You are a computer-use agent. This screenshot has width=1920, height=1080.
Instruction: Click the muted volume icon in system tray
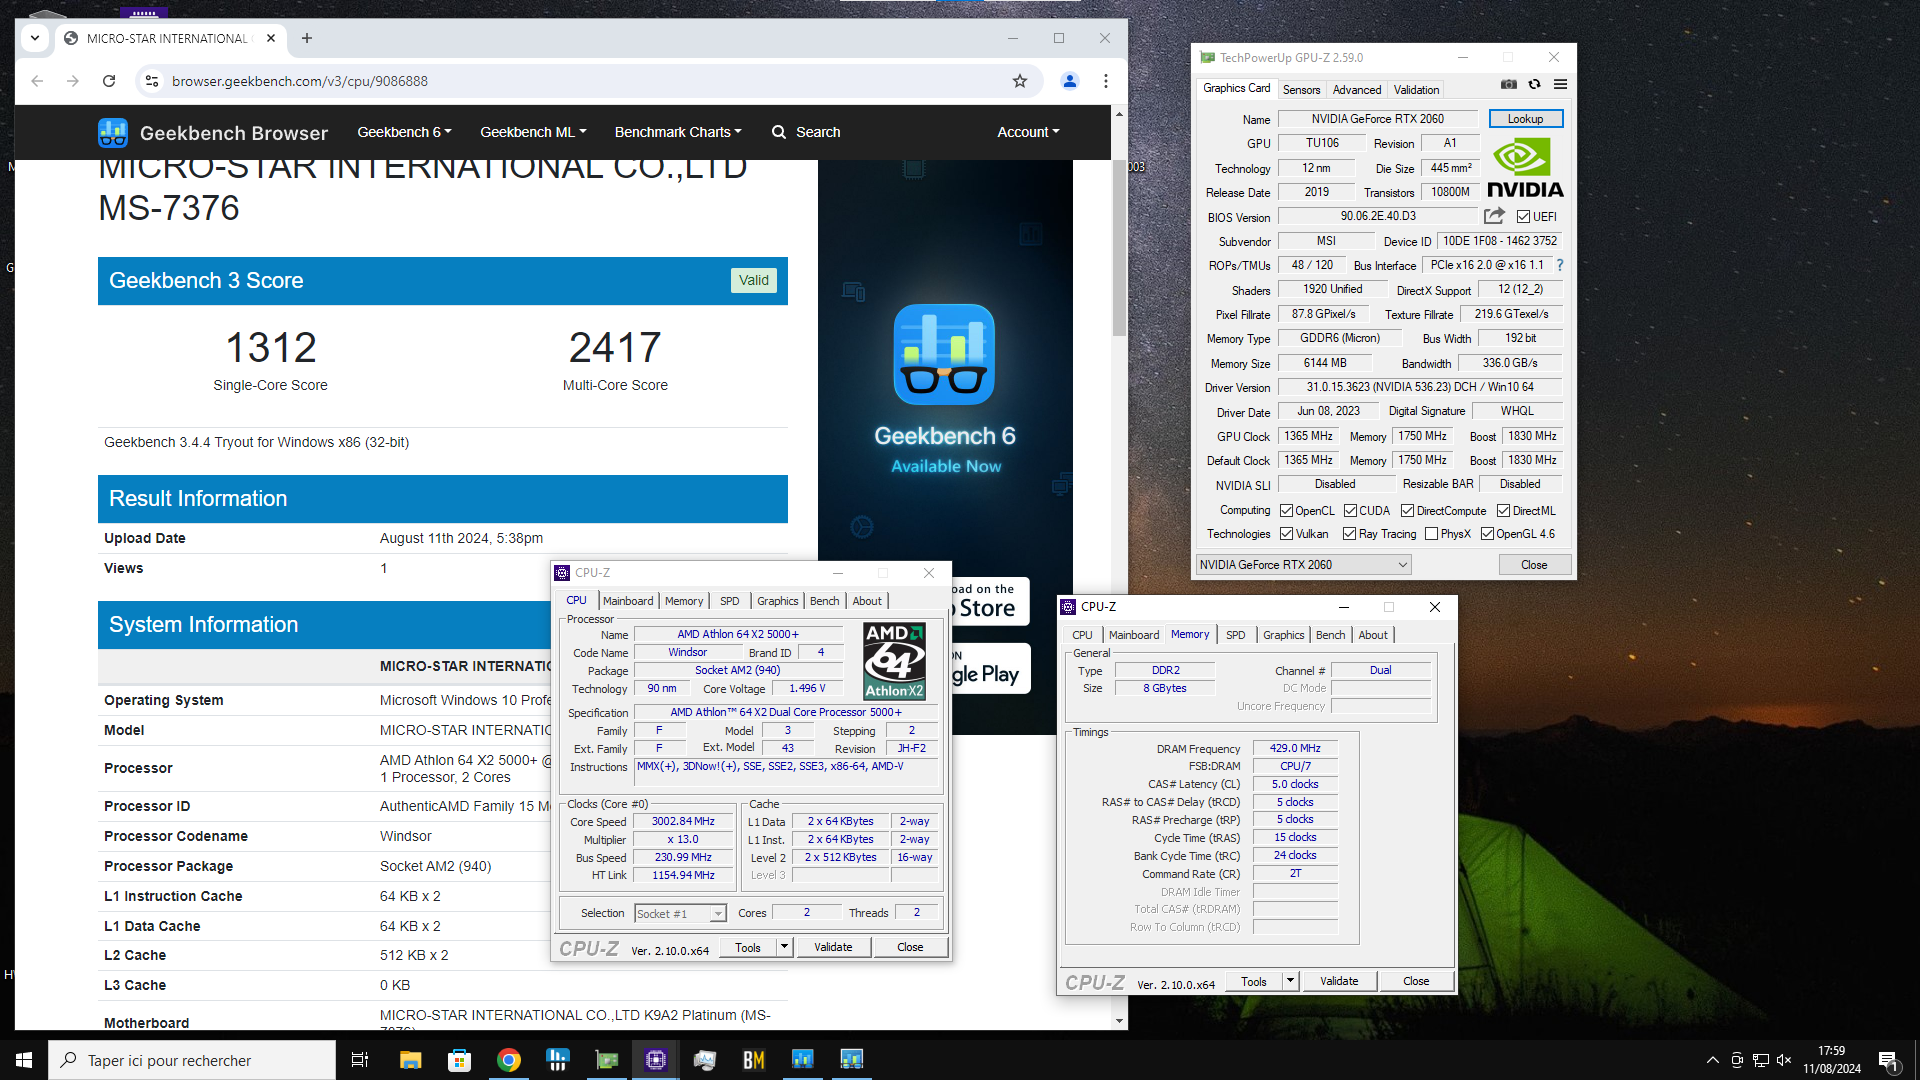pos(1784,1060)
